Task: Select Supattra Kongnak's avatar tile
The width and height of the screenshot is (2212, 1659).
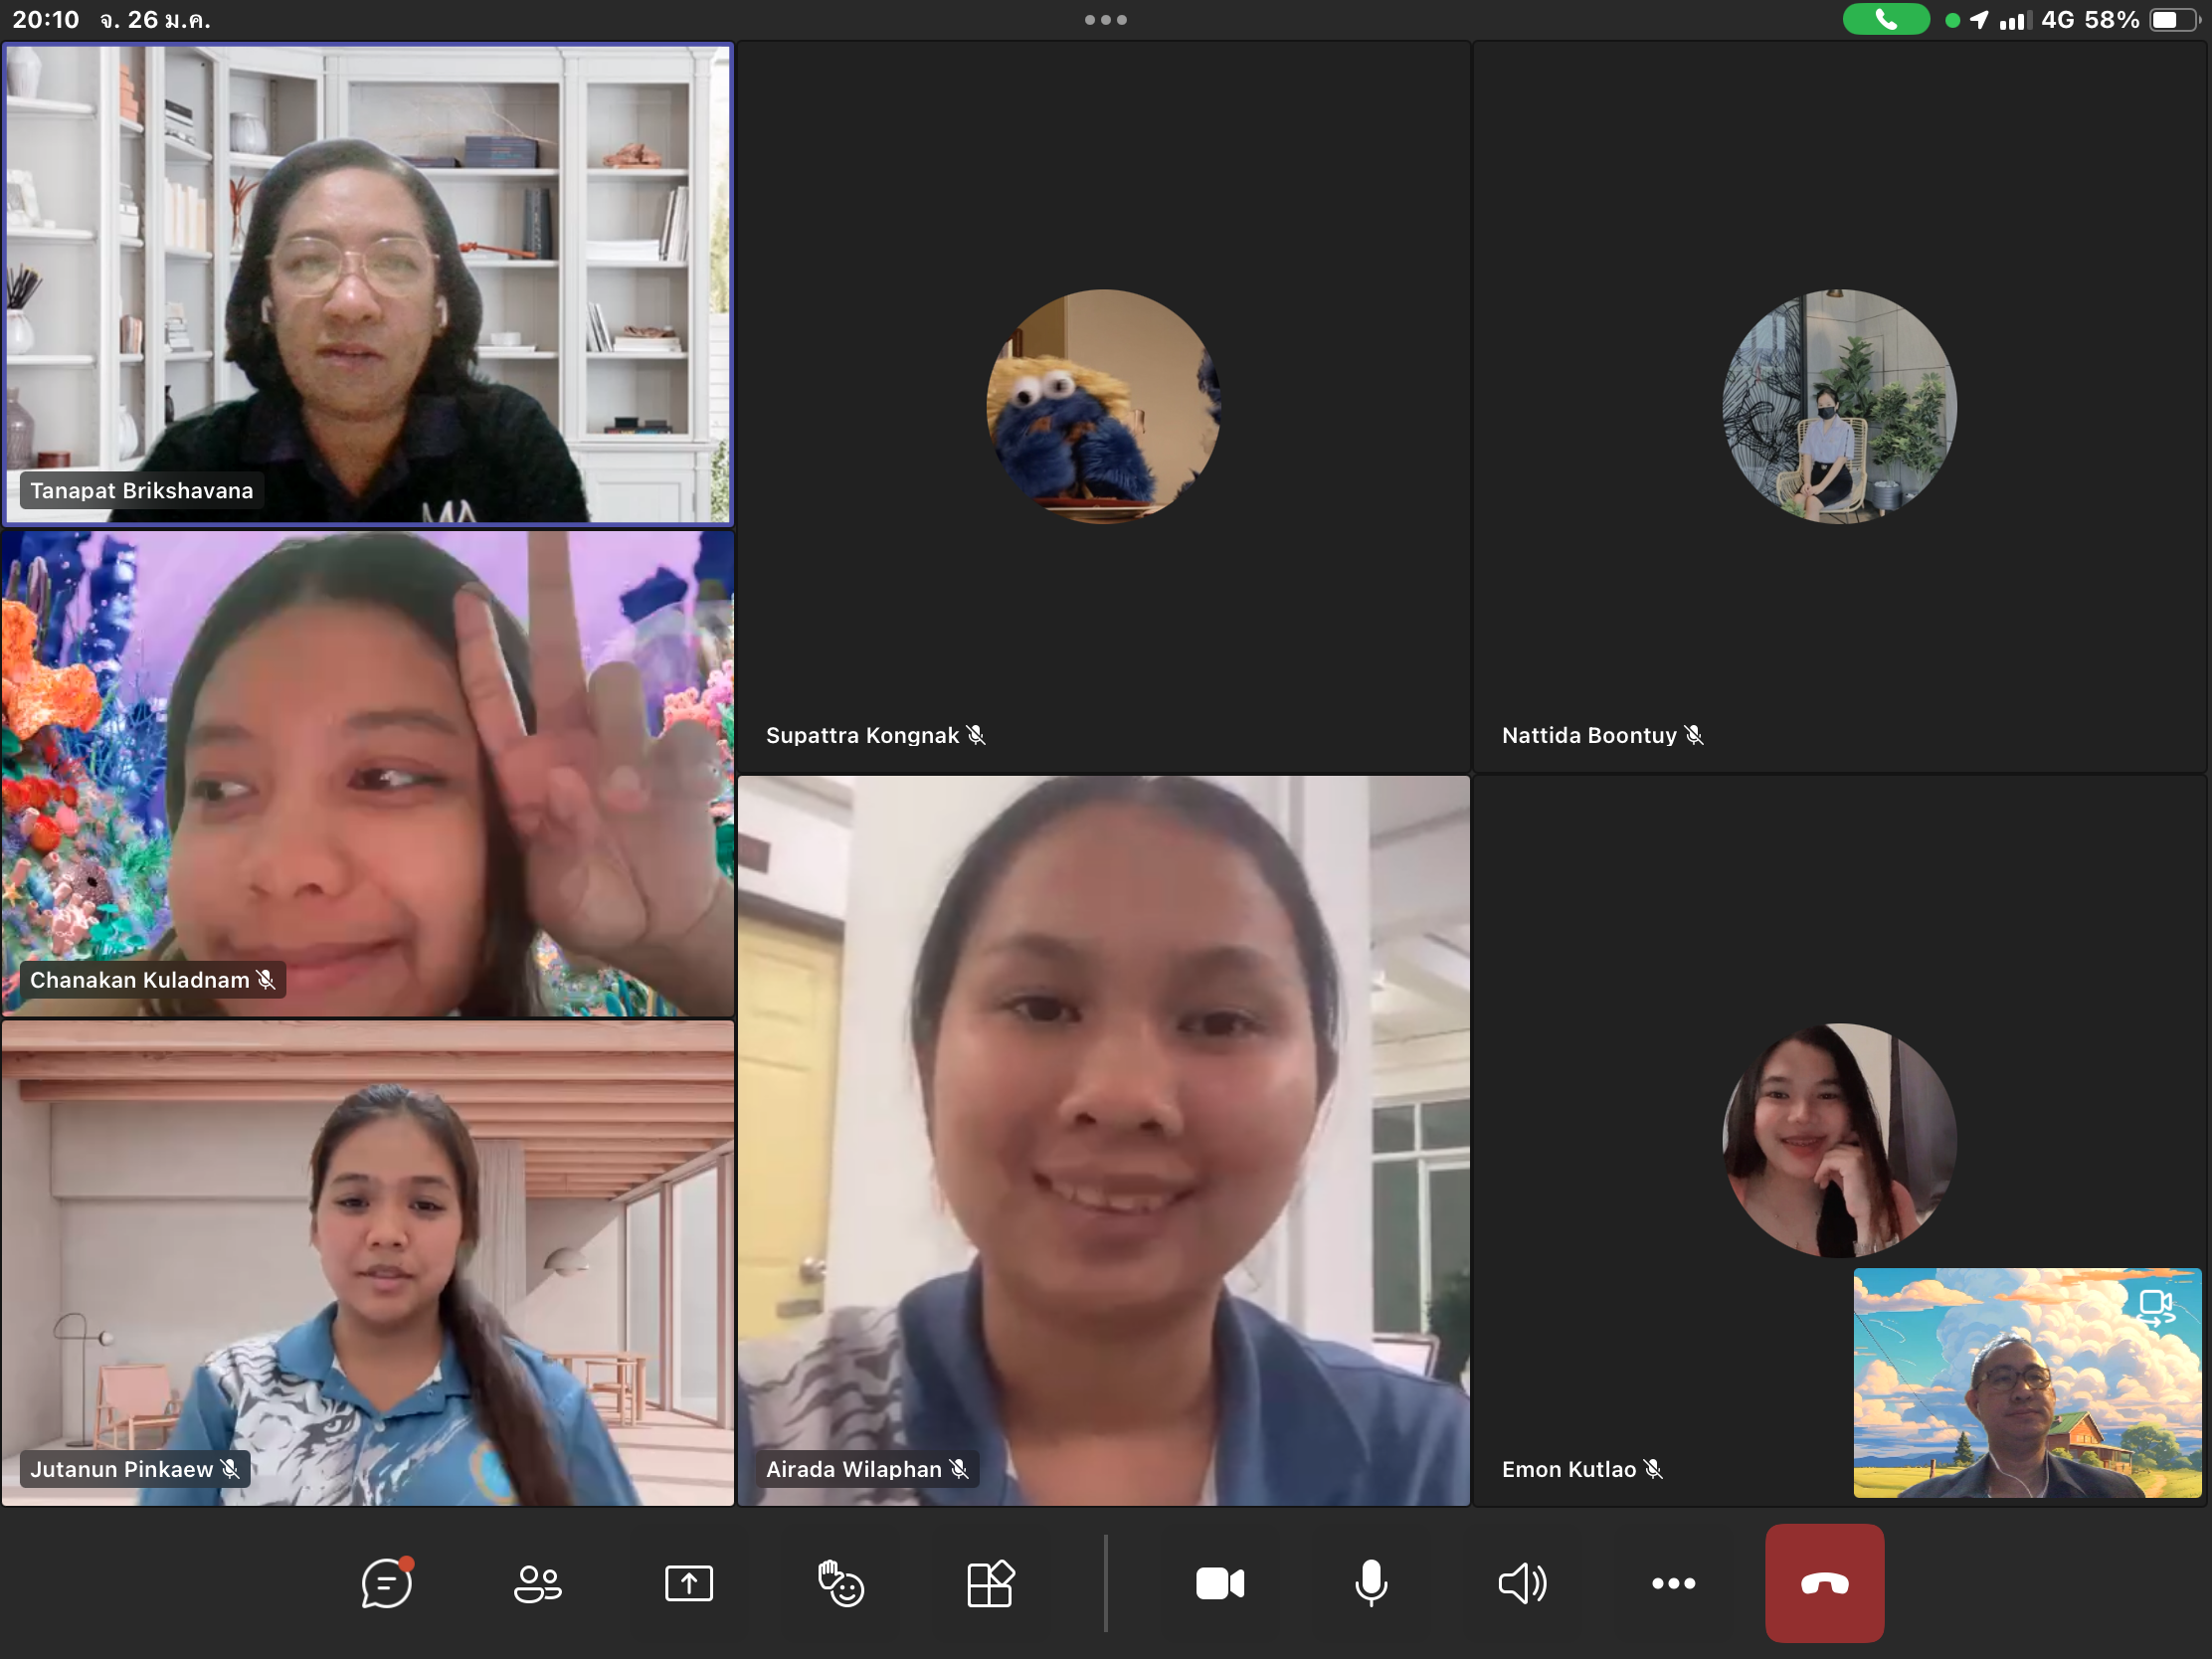Action: [1103, 405]
